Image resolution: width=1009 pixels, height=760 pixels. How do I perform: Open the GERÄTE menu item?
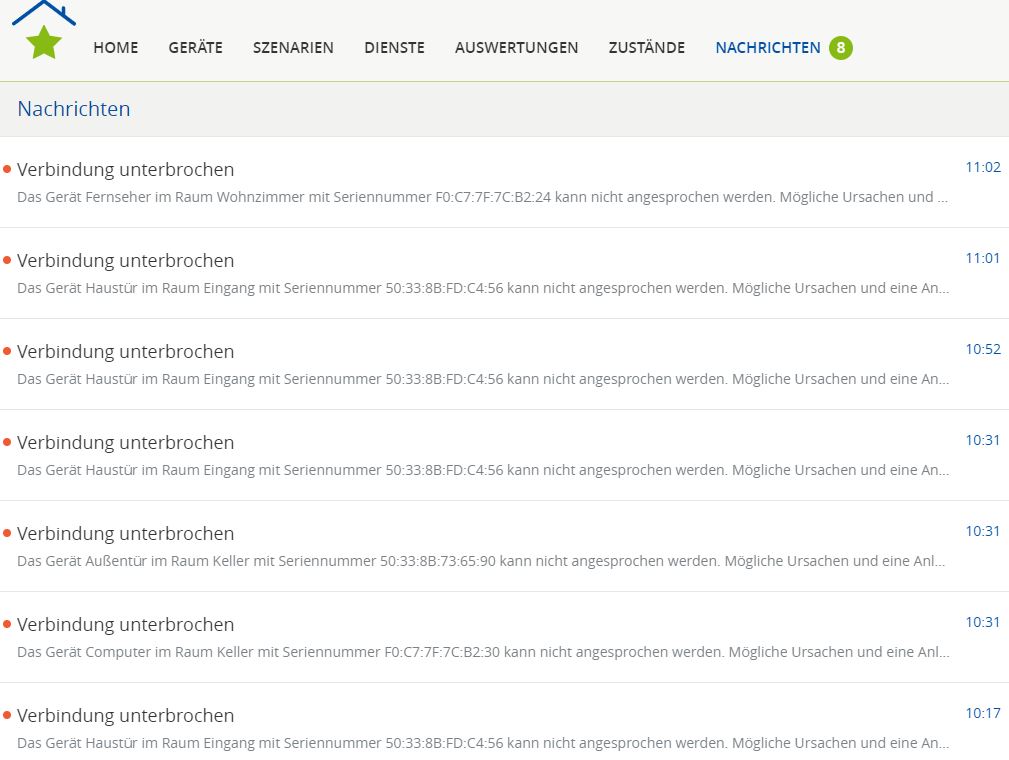pos(196,48)
